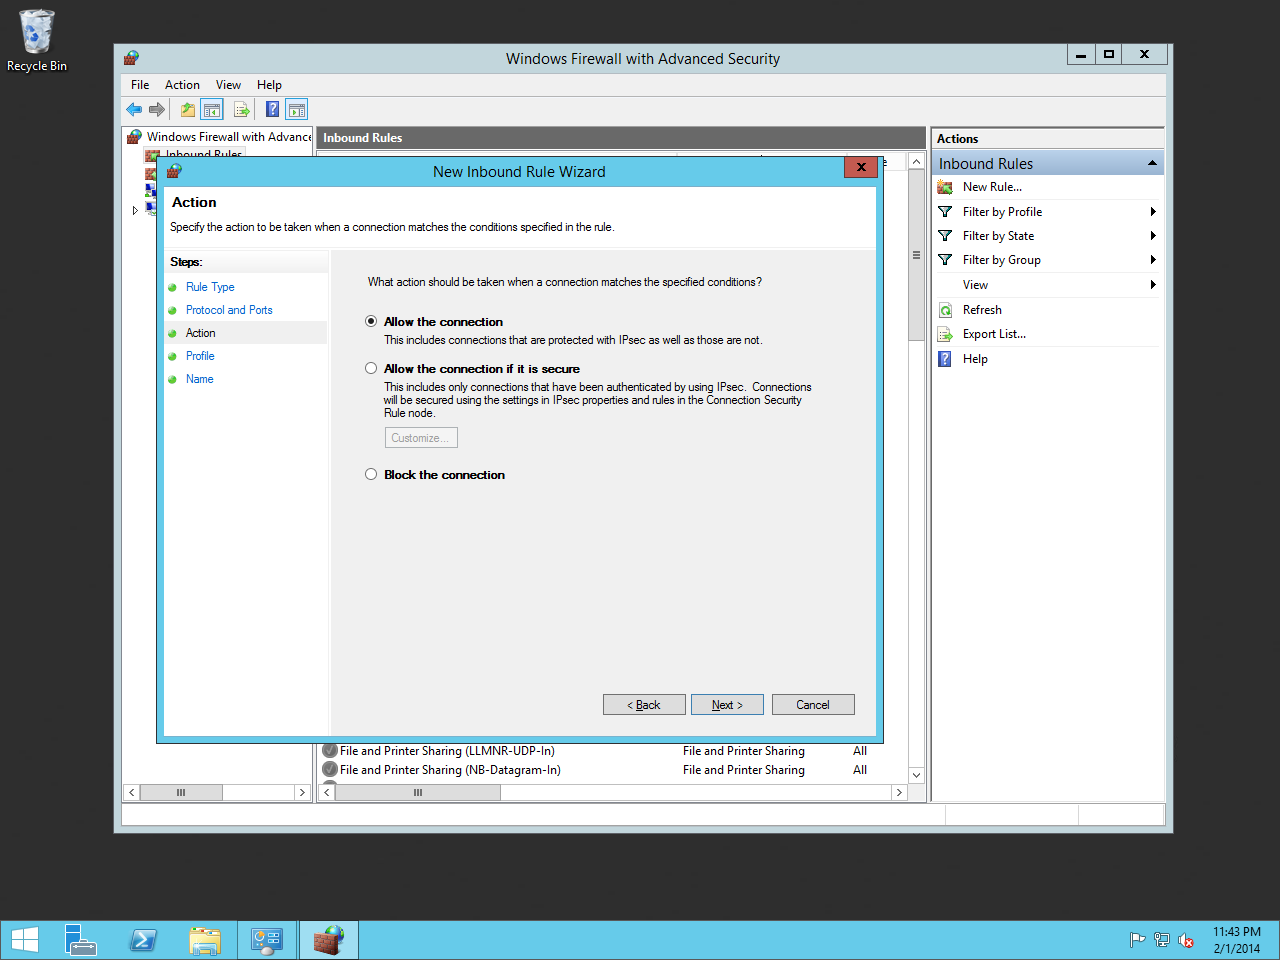The height and width of the screenshot is (960, 1280).
Task: Click the rules list vertical scrollbar thumb
Action: pyautogui.click(x=916, y=256)
